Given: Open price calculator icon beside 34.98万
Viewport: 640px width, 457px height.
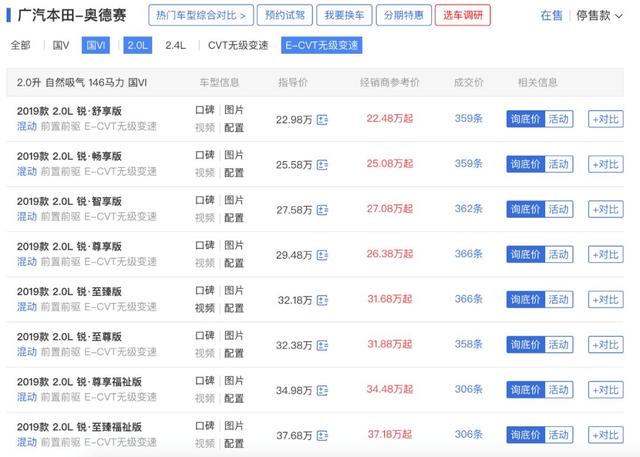Looking at the screenshot, I should tap(322, 390).
